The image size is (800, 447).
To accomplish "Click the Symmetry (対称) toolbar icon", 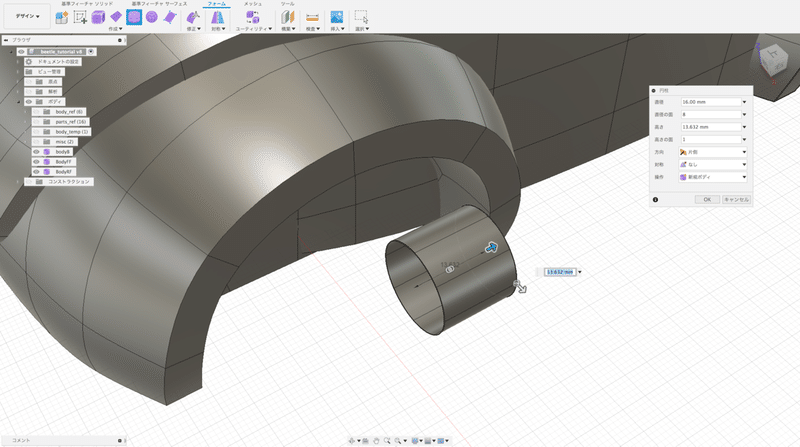I will (218, 17).
